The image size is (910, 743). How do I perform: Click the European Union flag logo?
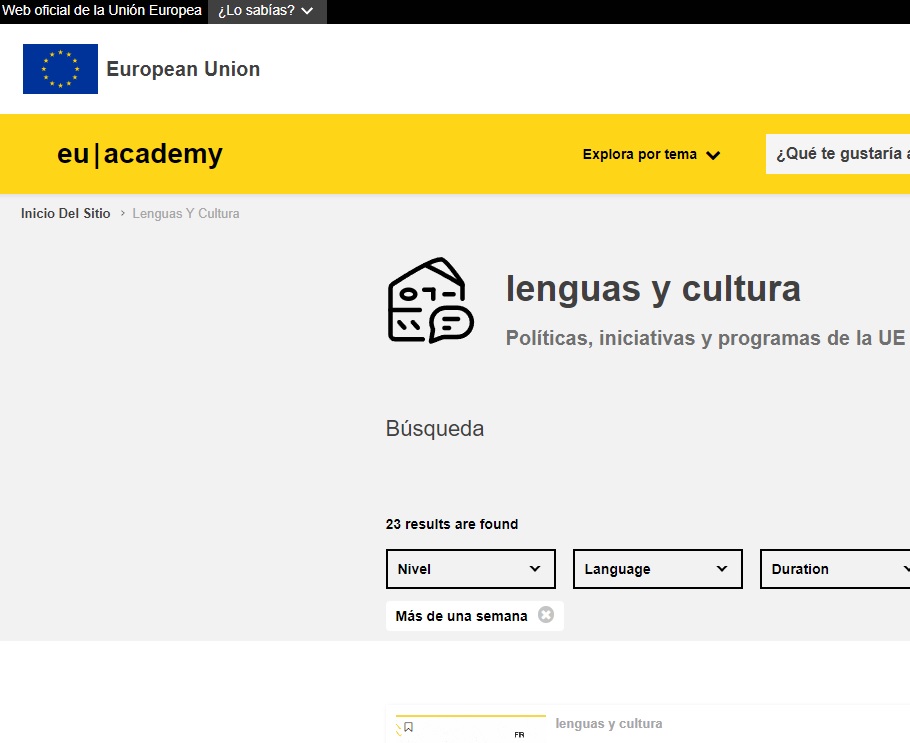point(60,68)
